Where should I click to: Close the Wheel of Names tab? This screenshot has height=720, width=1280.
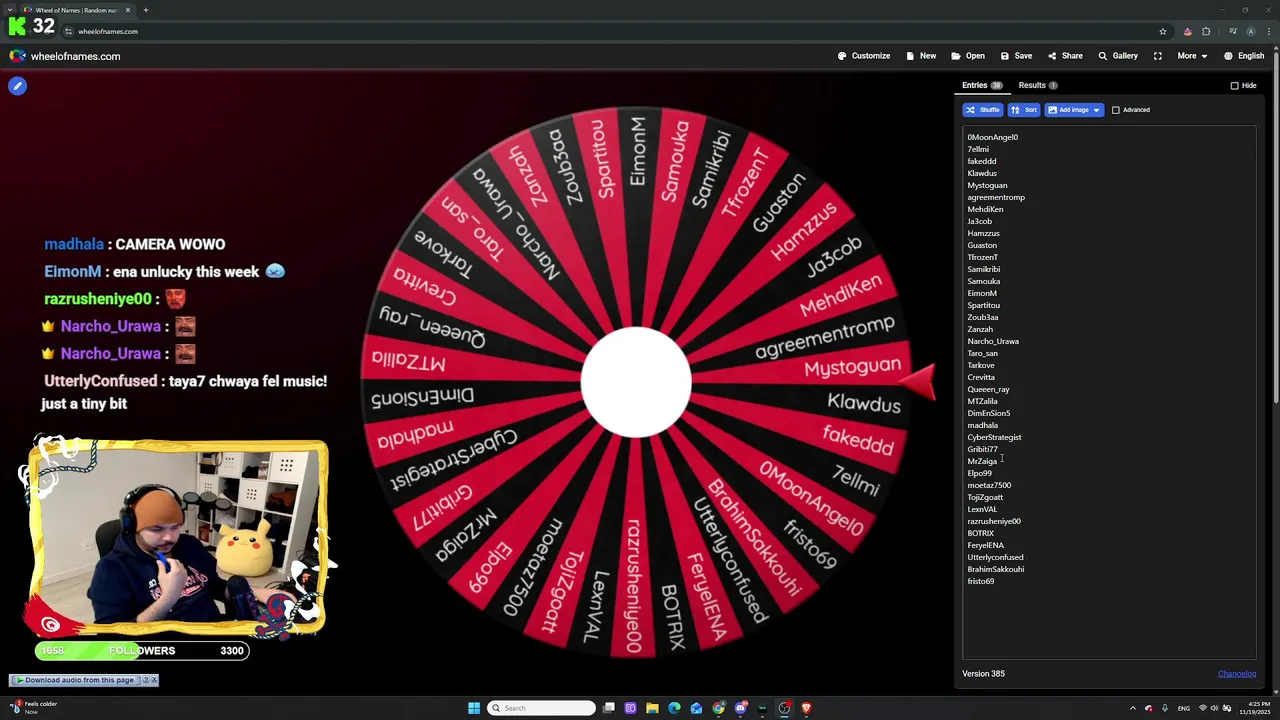[x=127, y=10]
